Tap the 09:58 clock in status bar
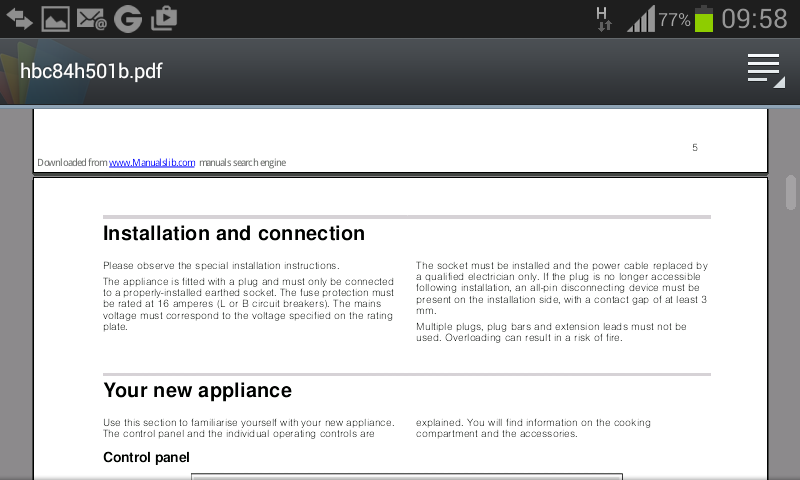 [755, 19]
